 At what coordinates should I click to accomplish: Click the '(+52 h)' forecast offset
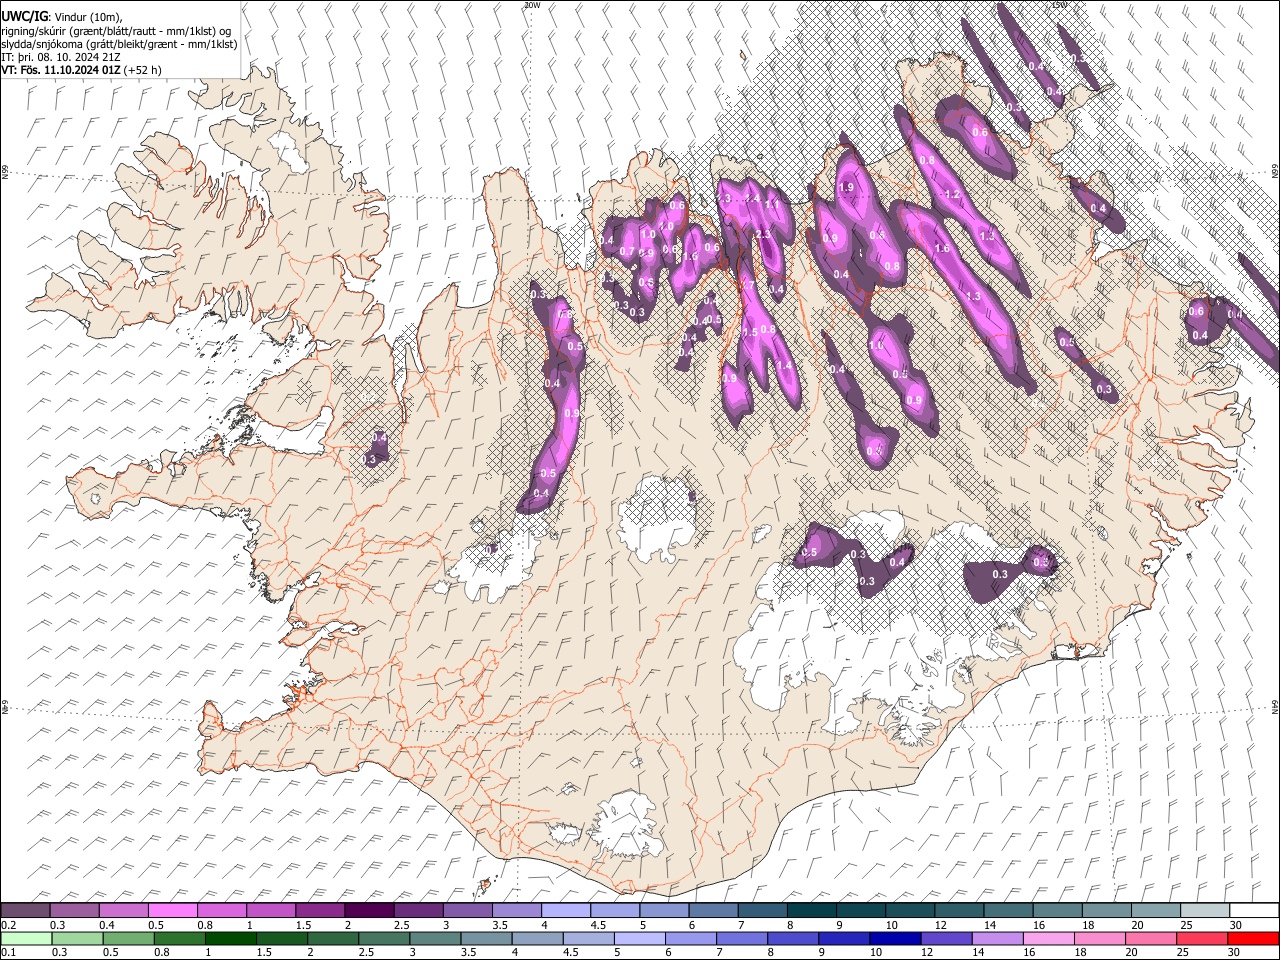tap(143, 70)
